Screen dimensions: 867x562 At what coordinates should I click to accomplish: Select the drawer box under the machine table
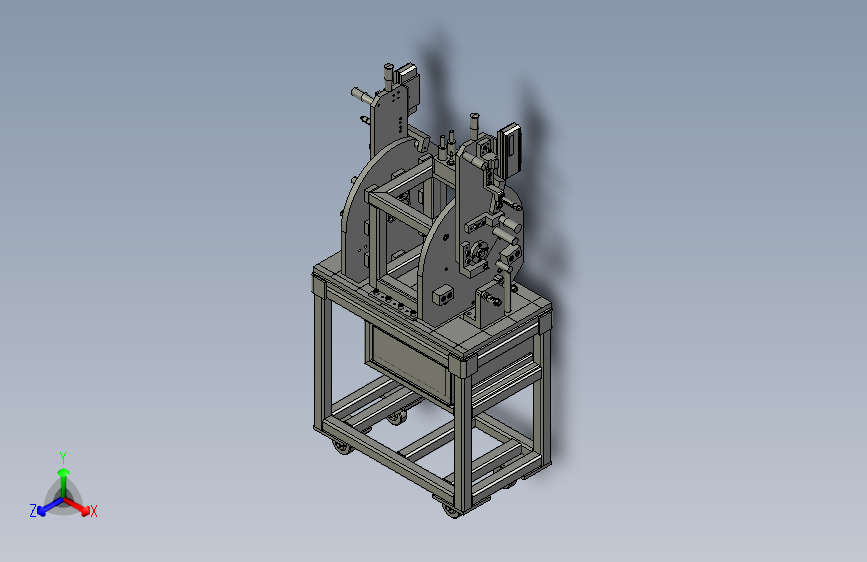tap(409, 365)
